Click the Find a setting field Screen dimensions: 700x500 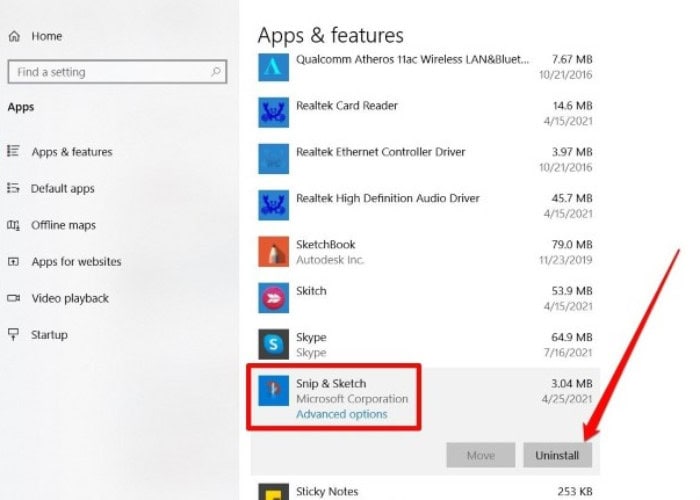pos(117,72)
